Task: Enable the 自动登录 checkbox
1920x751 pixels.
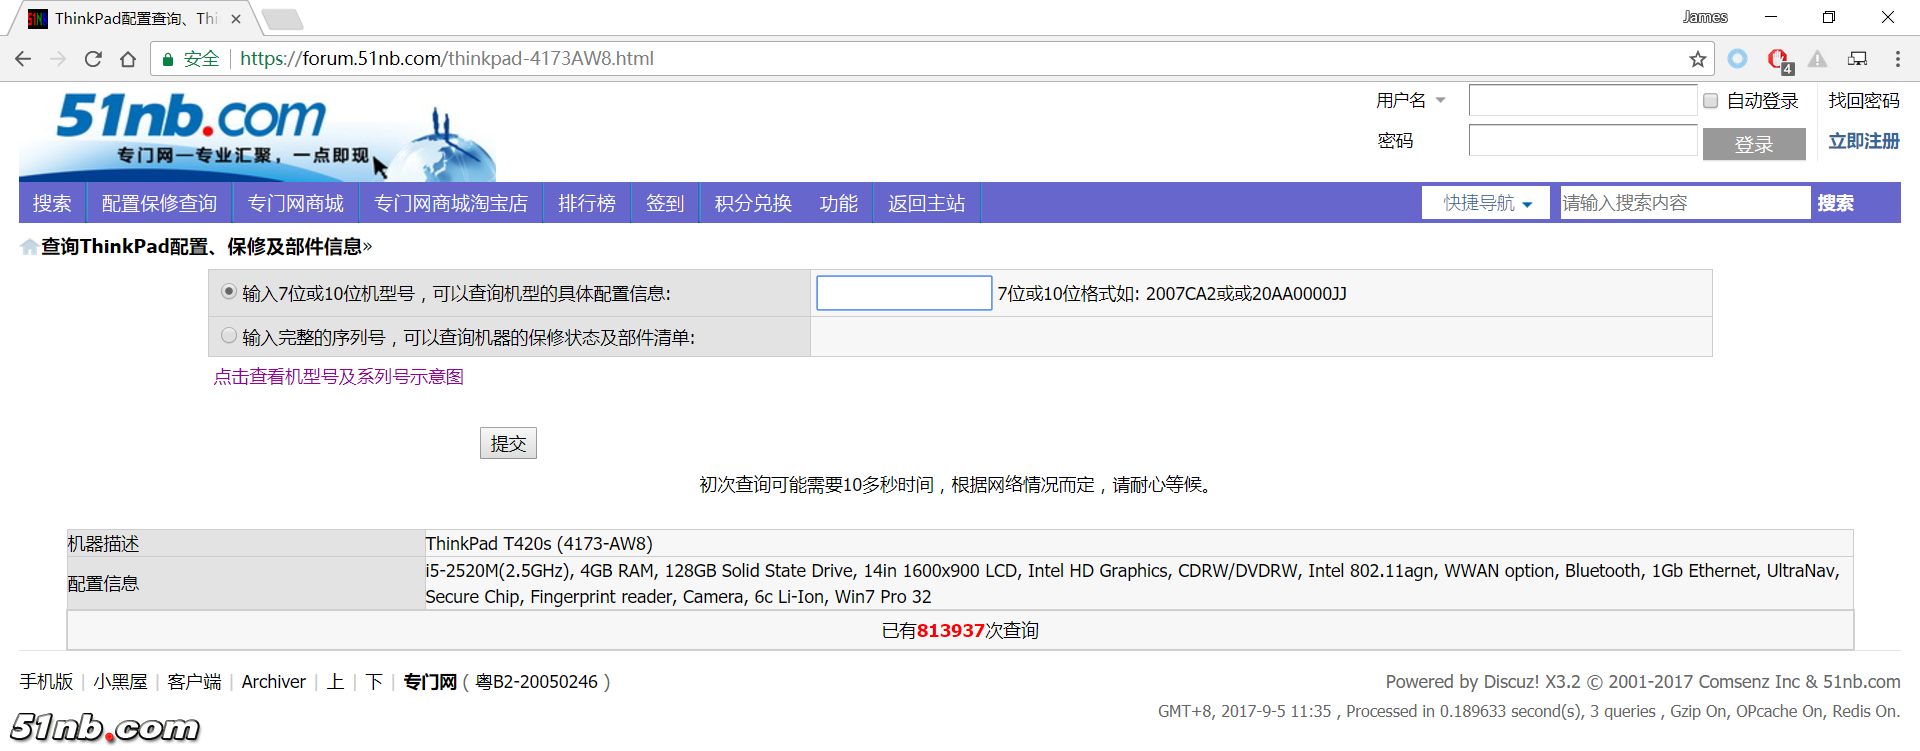Action: point(1711,101)
